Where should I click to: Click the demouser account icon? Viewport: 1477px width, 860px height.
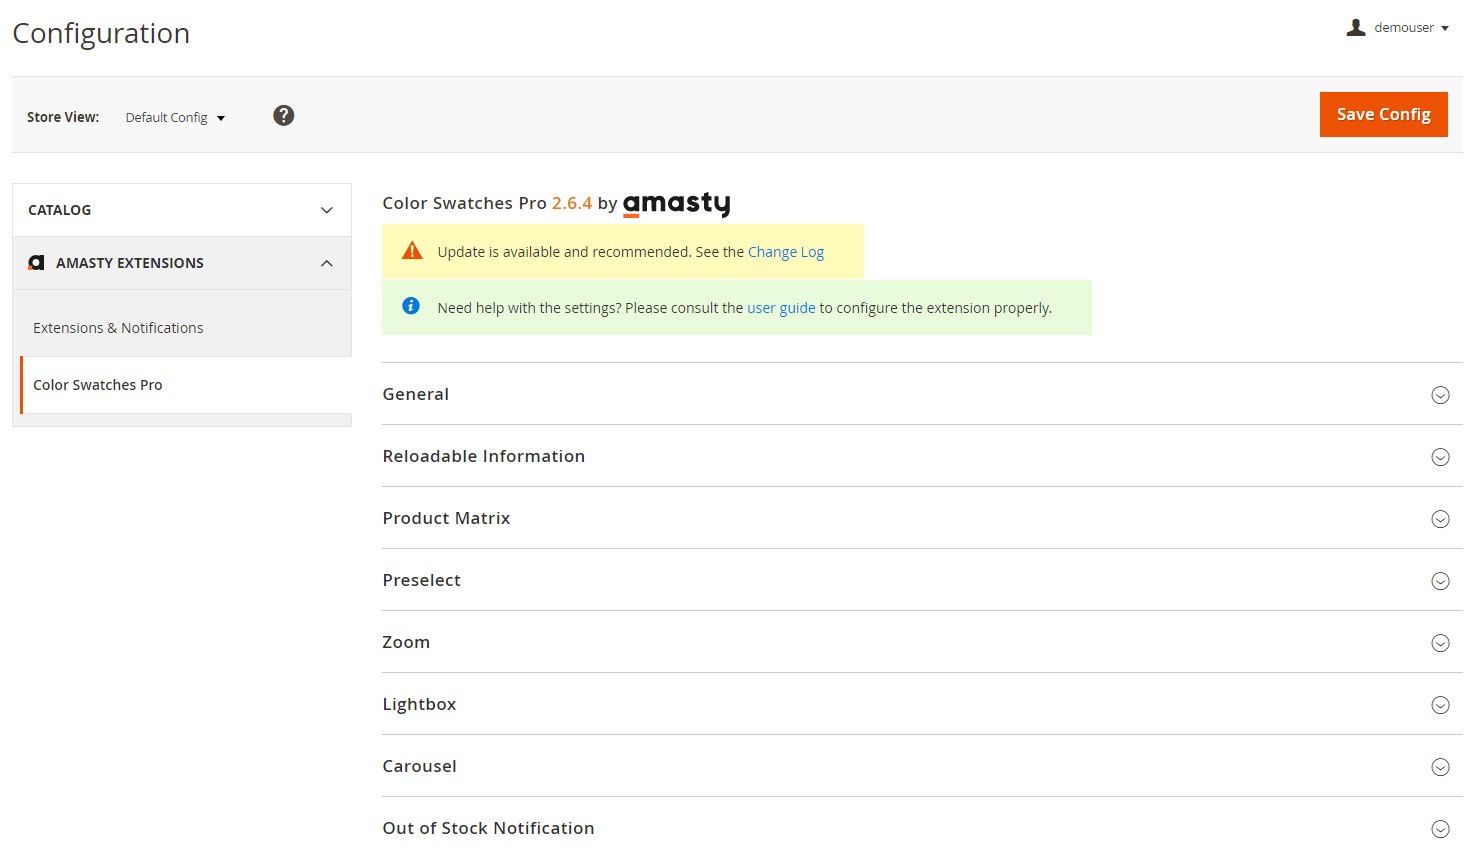click(1355, 28)
